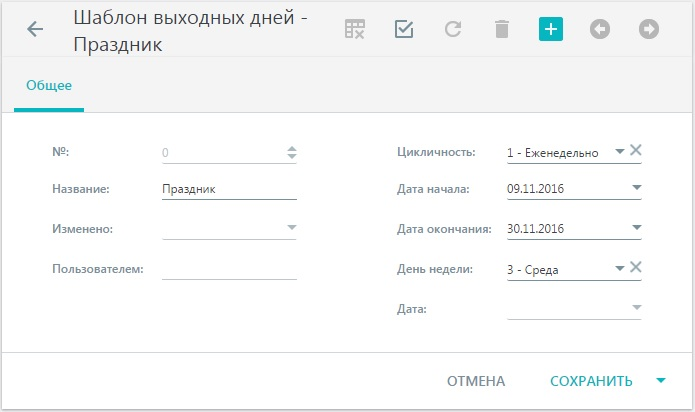Screen dimensions: 695x412
Task: Click the table delete icon in header
Action: point(355,29)
